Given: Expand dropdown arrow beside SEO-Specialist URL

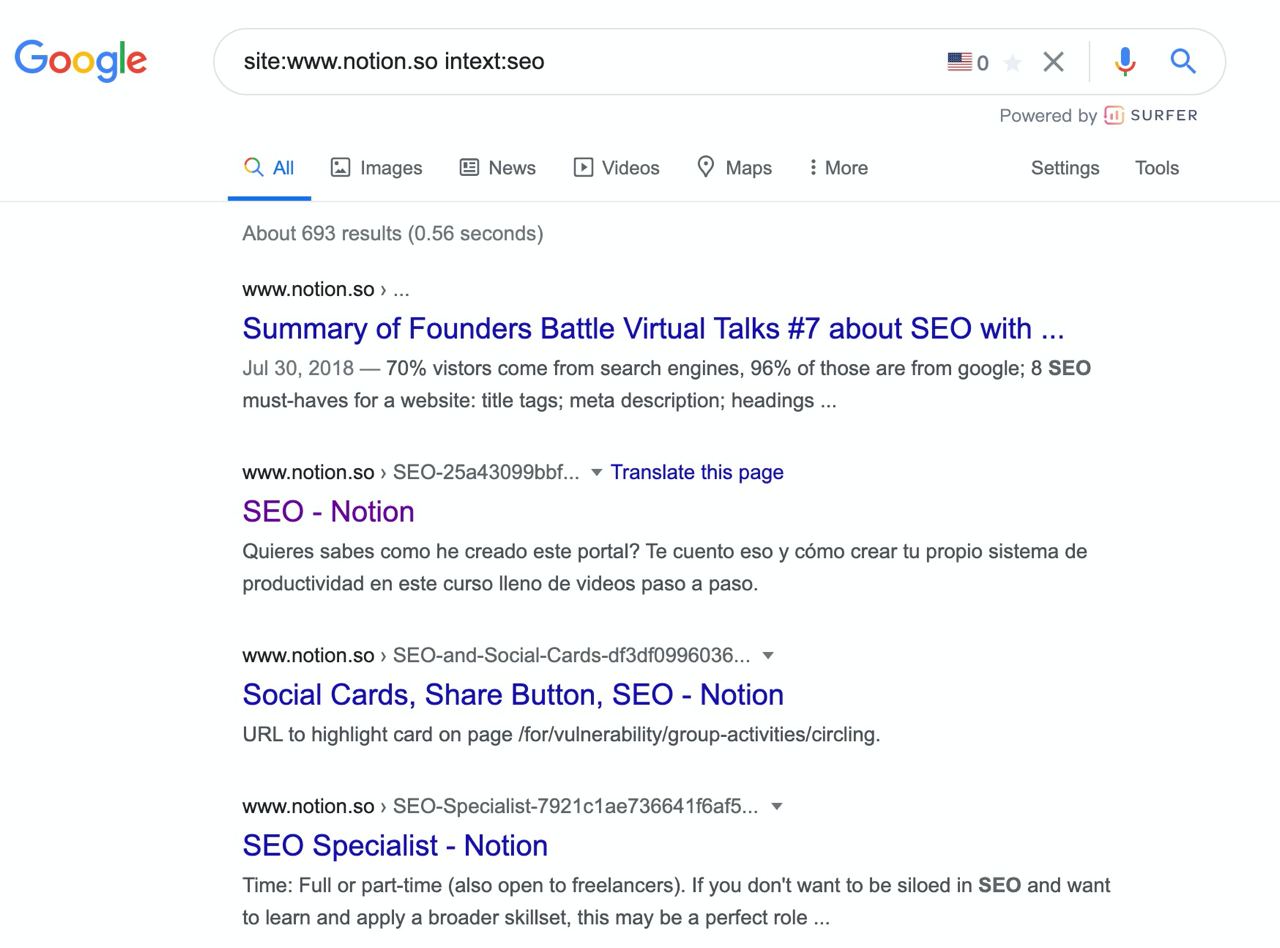Looking at the screenshot, I should click(776, 807).
